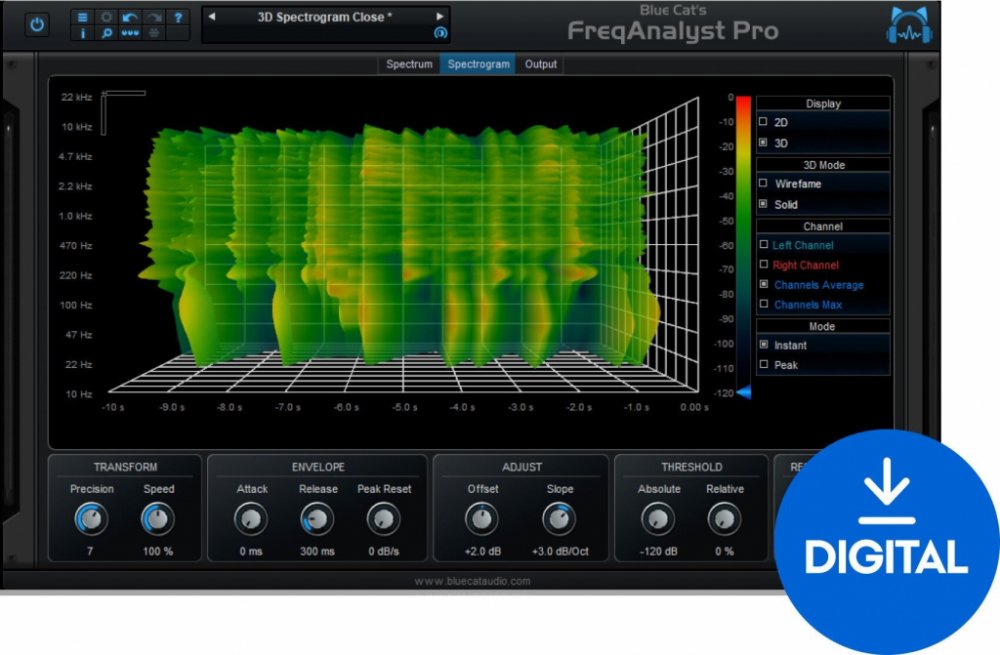Open the '3D Spectrogram Close' preset list

[x=324, y=17]
